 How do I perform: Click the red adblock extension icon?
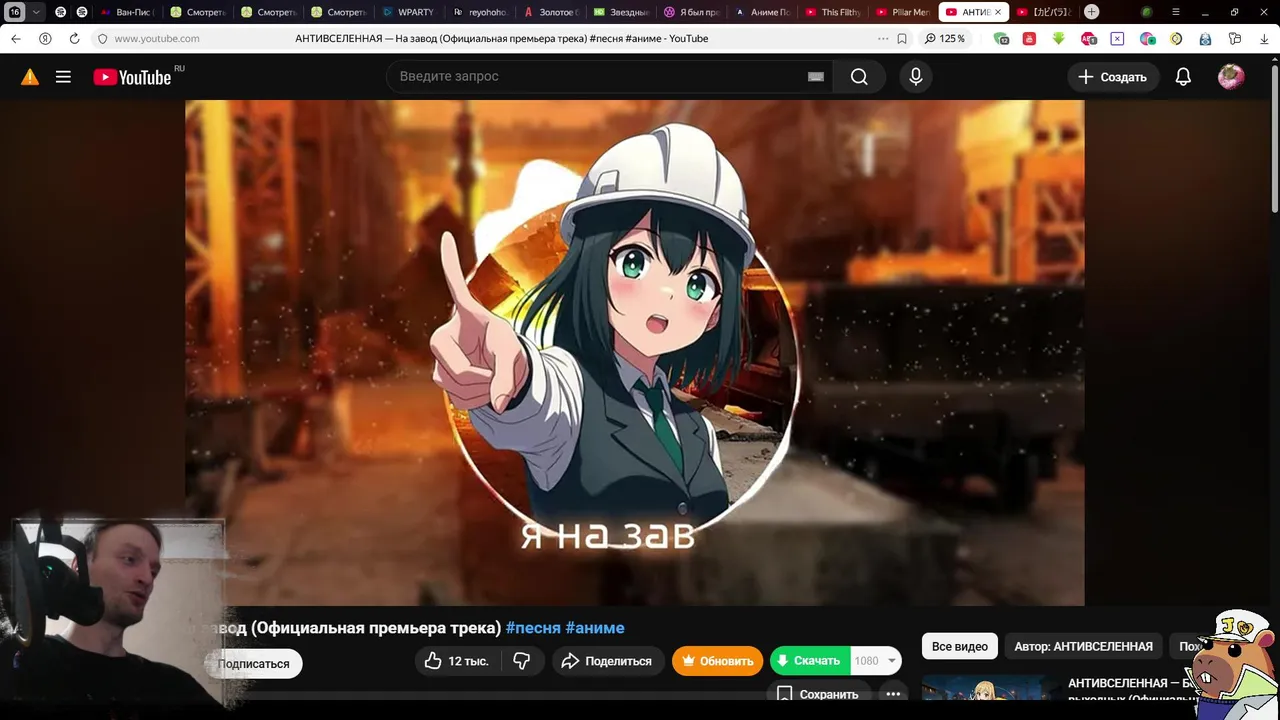coord(1088,39)
